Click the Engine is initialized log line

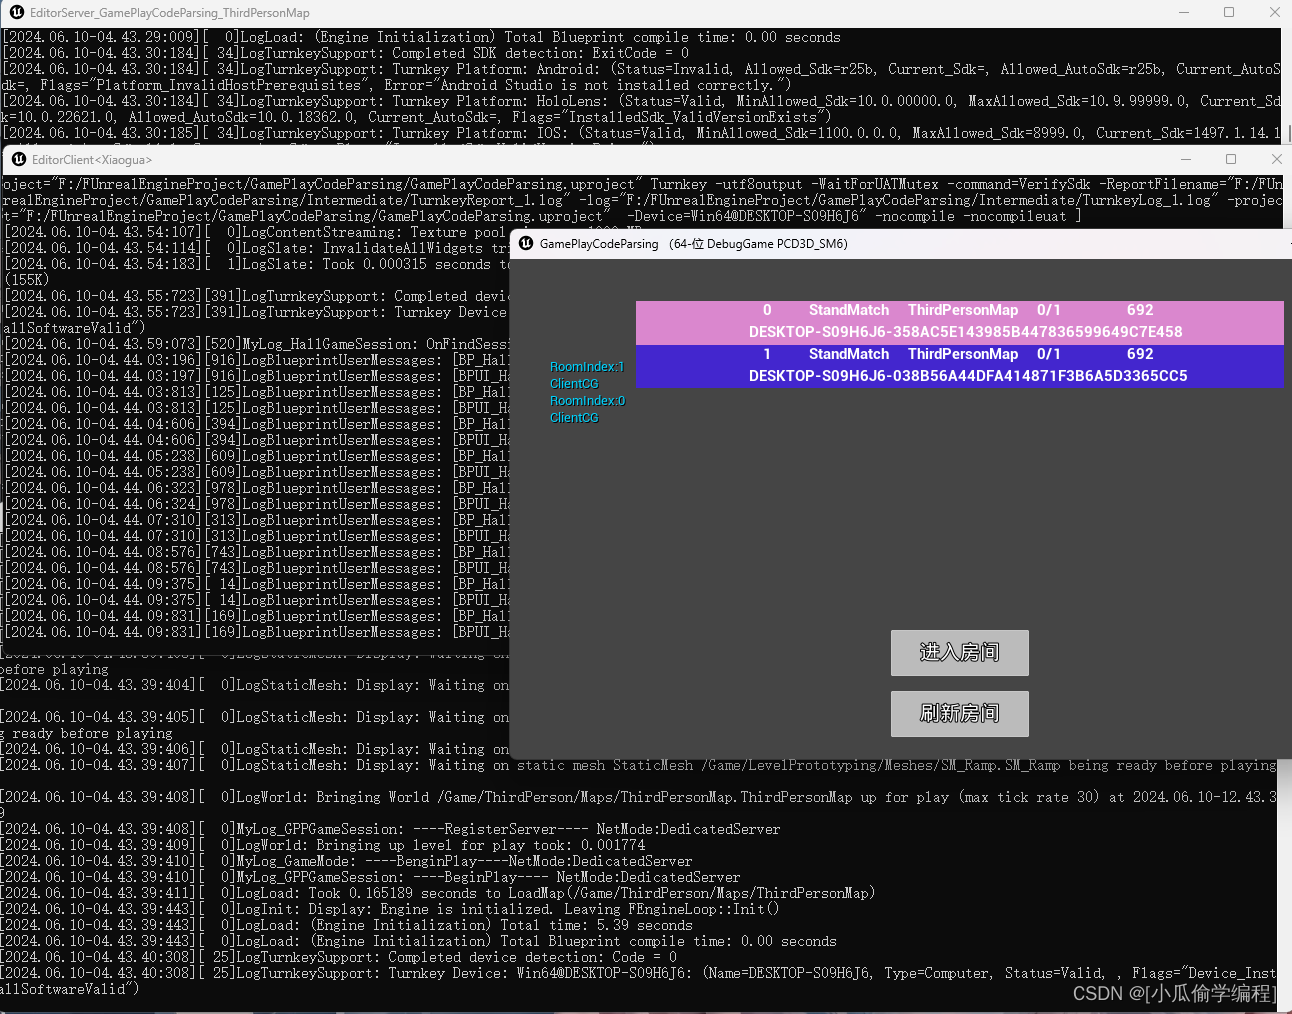coord(391,909)
